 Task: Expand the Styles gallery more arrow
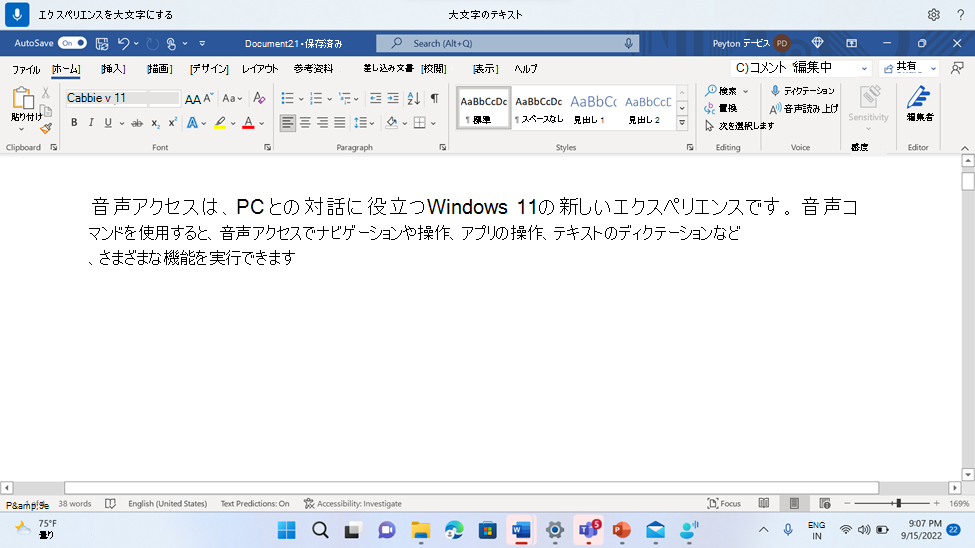pyautogui.click(x=682, y=123)
